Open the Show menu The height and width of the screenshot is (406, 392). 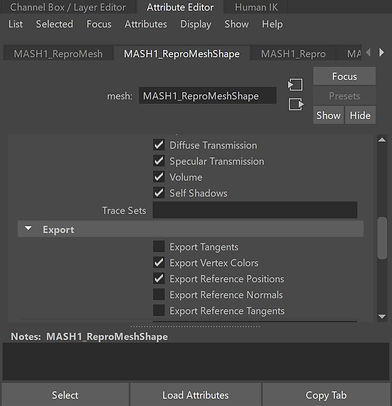click(x=236, y=24)
